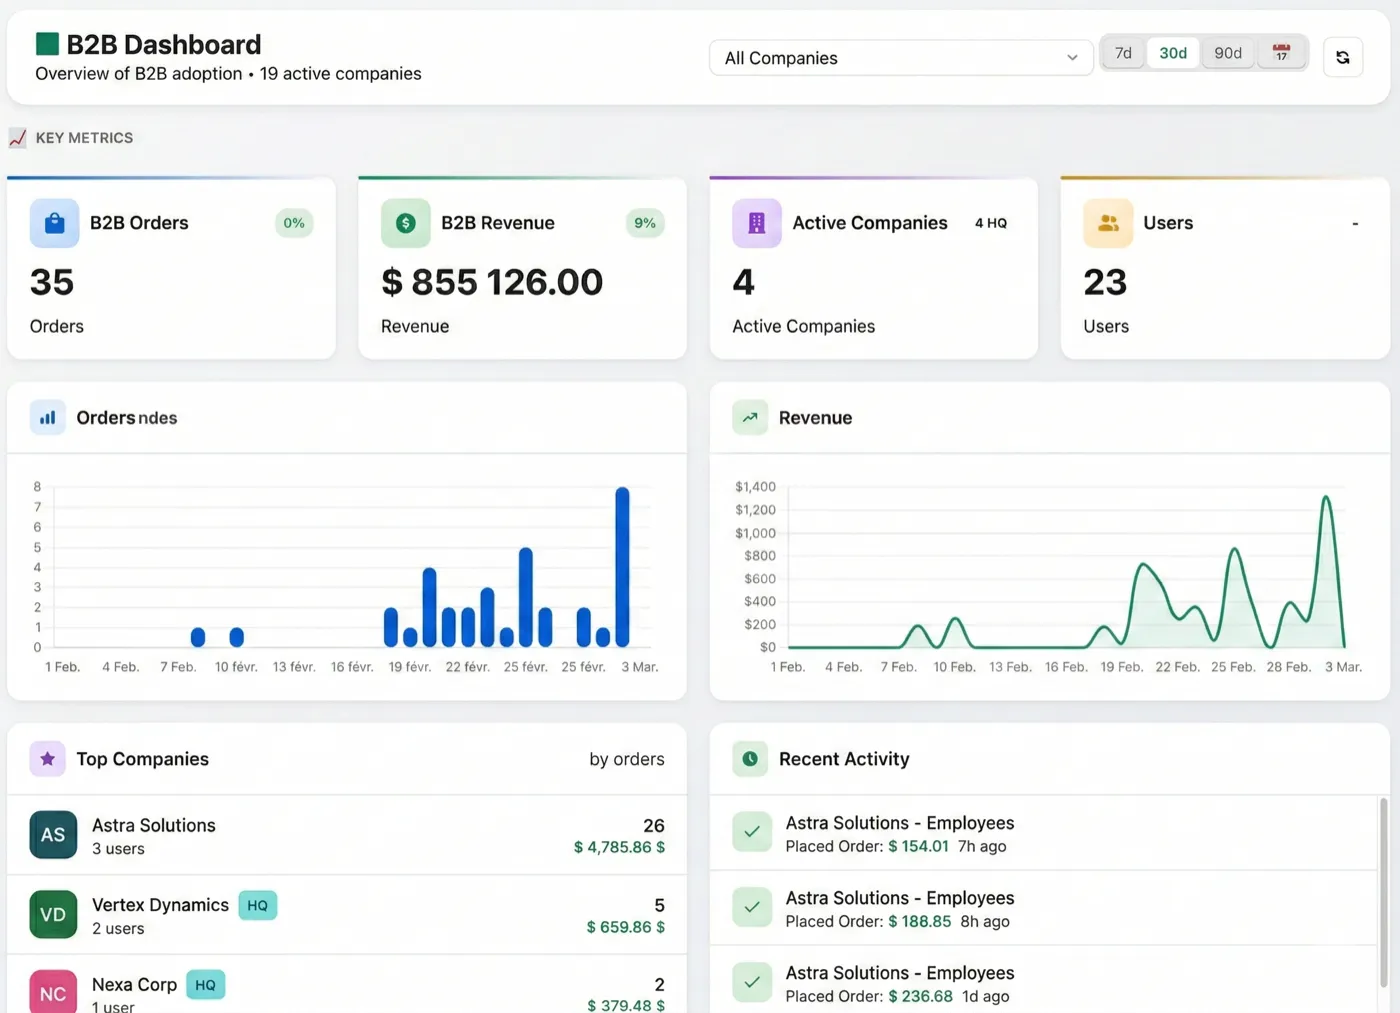Click the Nexa Corp NC avatar
The height and width of the screenshot is (1013, 1400).
tap(52, 991)
